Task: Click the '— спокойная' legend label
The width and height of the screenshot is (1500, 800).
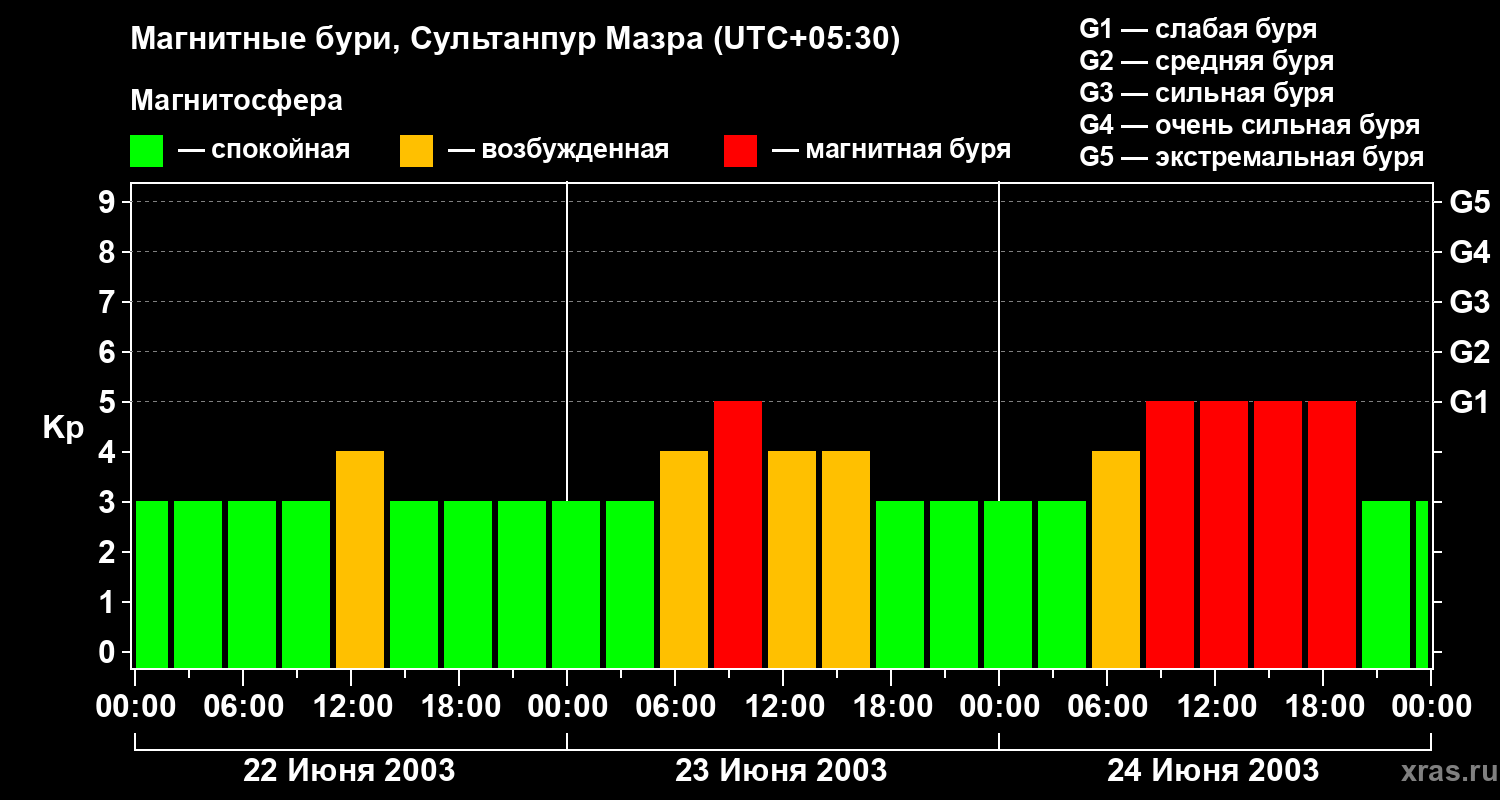Action: tap(264, 151)
